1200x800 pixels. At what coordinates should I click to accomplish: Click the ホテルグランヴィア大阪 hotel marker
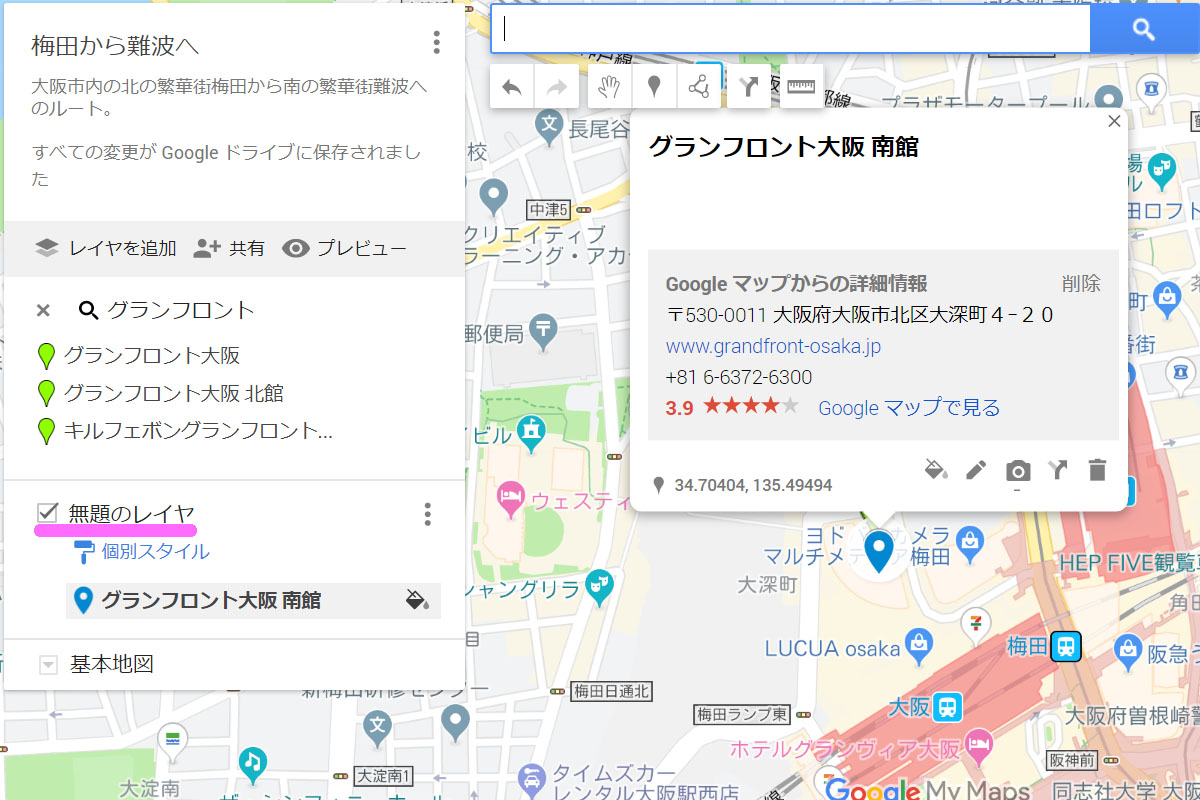(981, 747)
